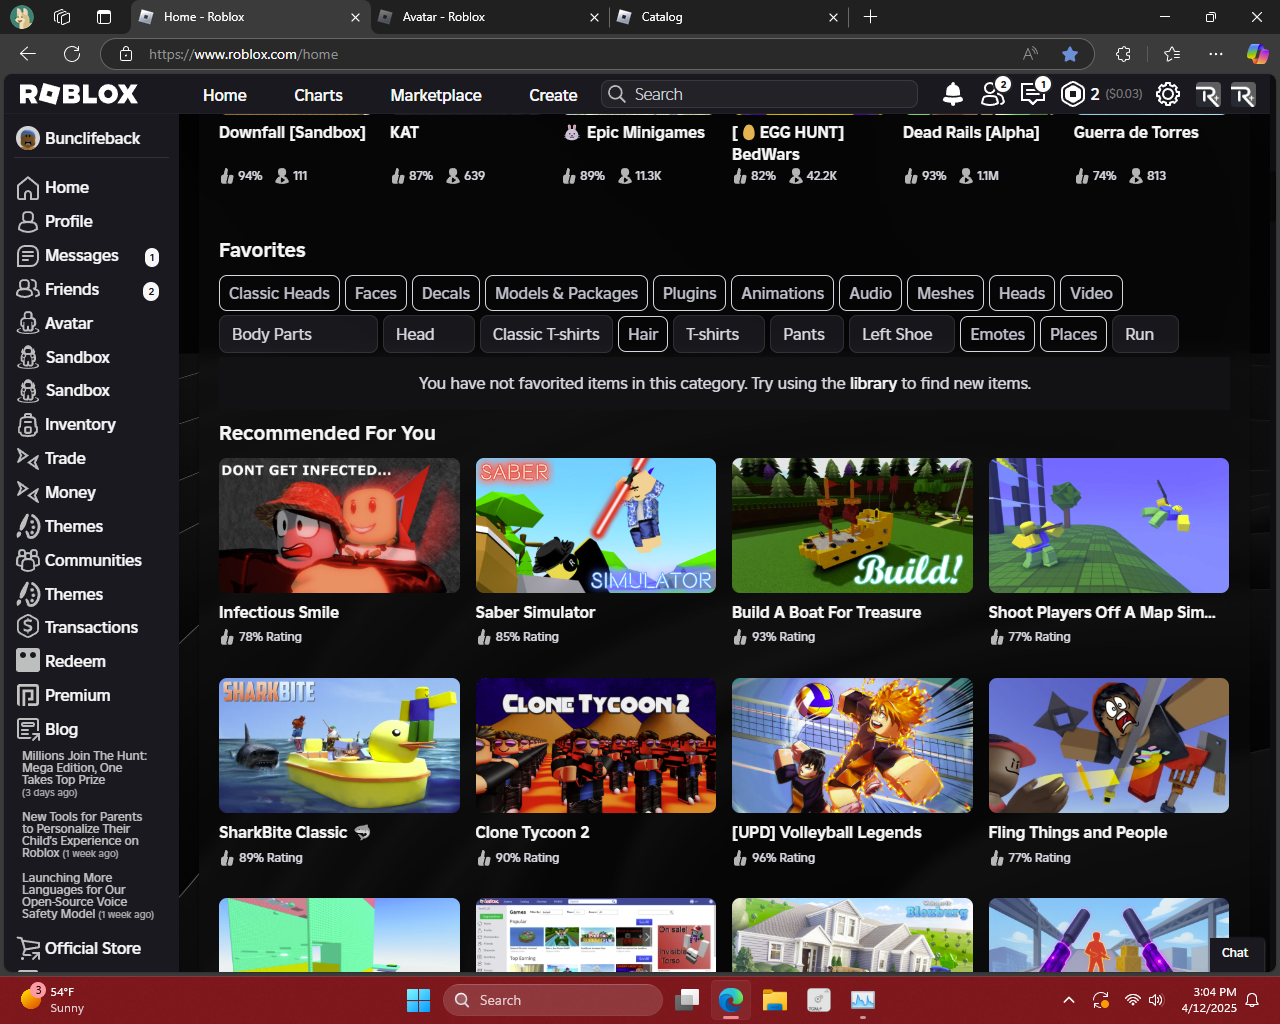
Task: Open the Avatar editor from the sidebar
Action: click(55, 324)
